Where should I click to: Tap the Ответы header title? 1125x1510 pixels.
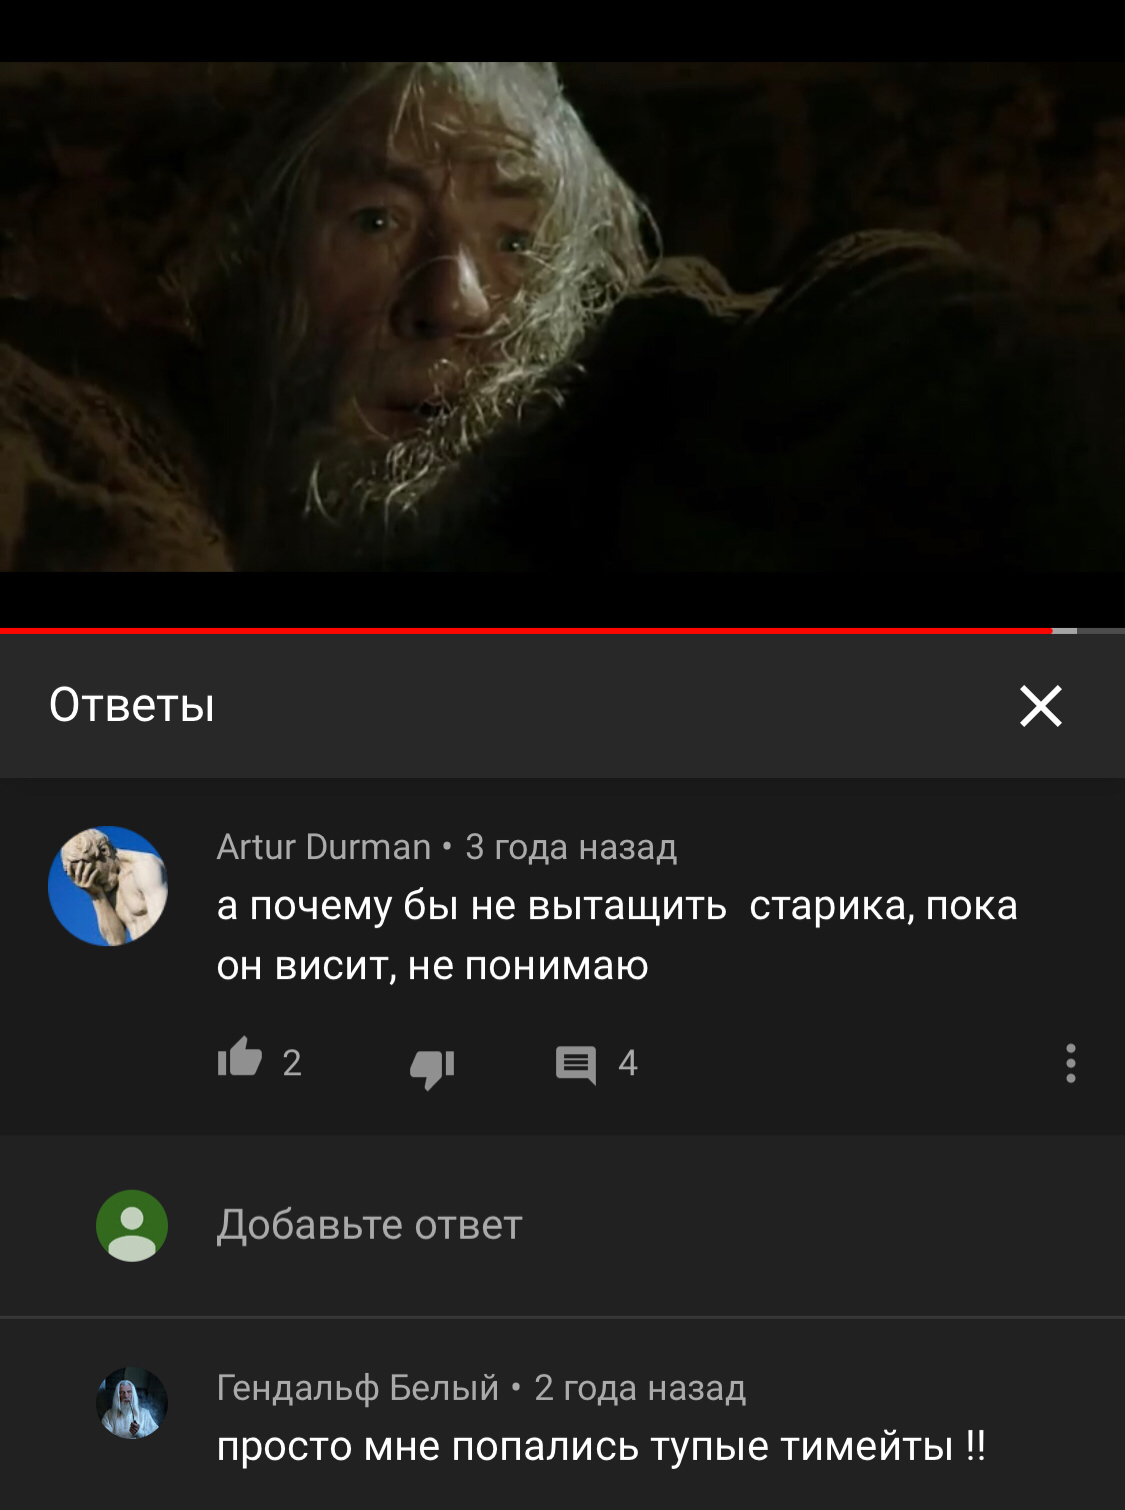click(x=132, y=705)
